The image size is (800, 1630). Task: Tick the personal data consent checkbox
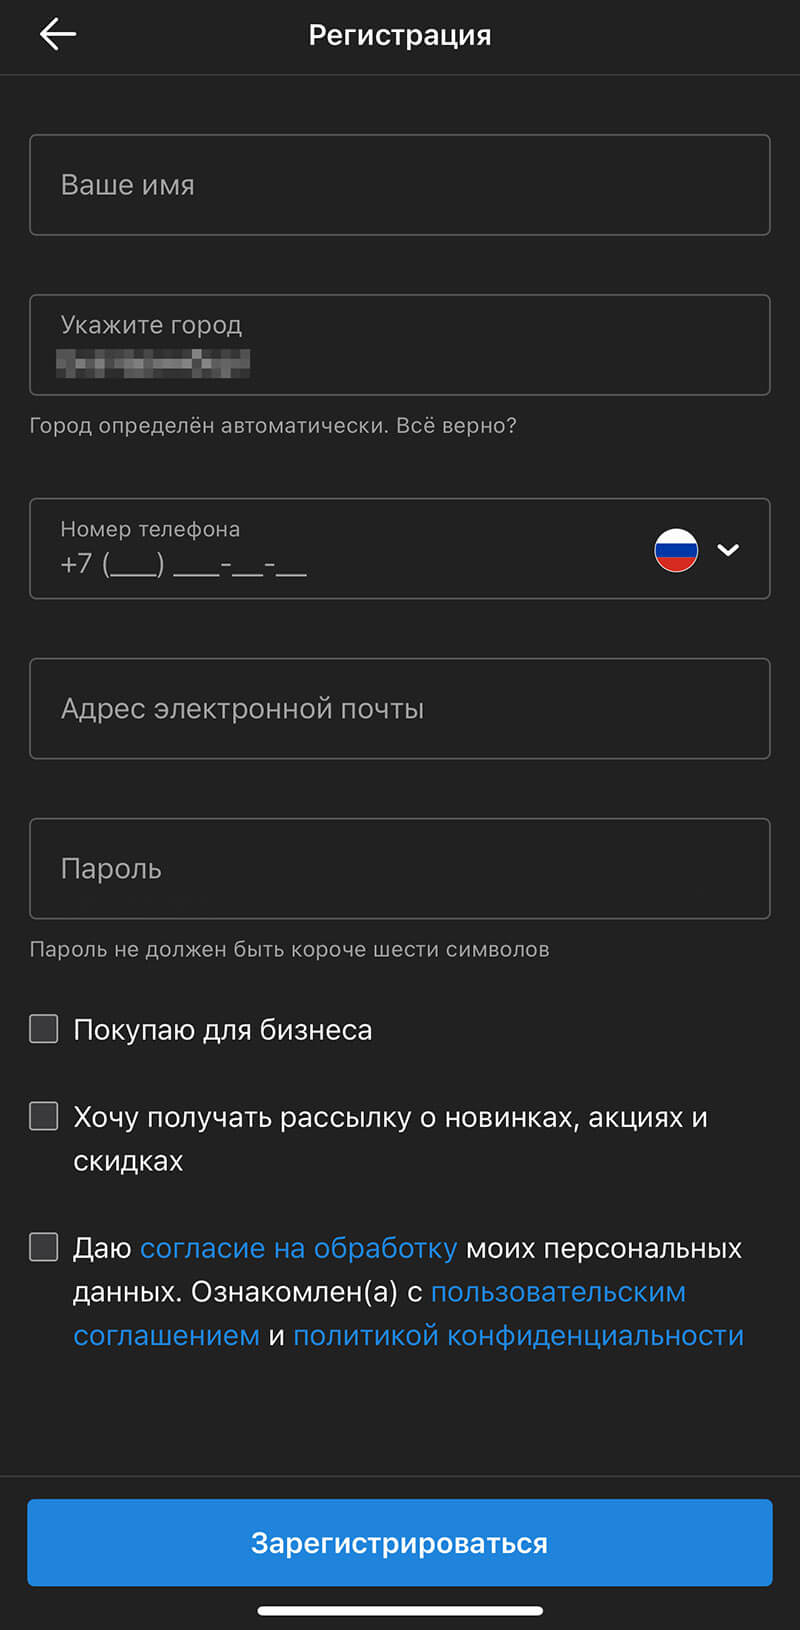pos(43,1246)
